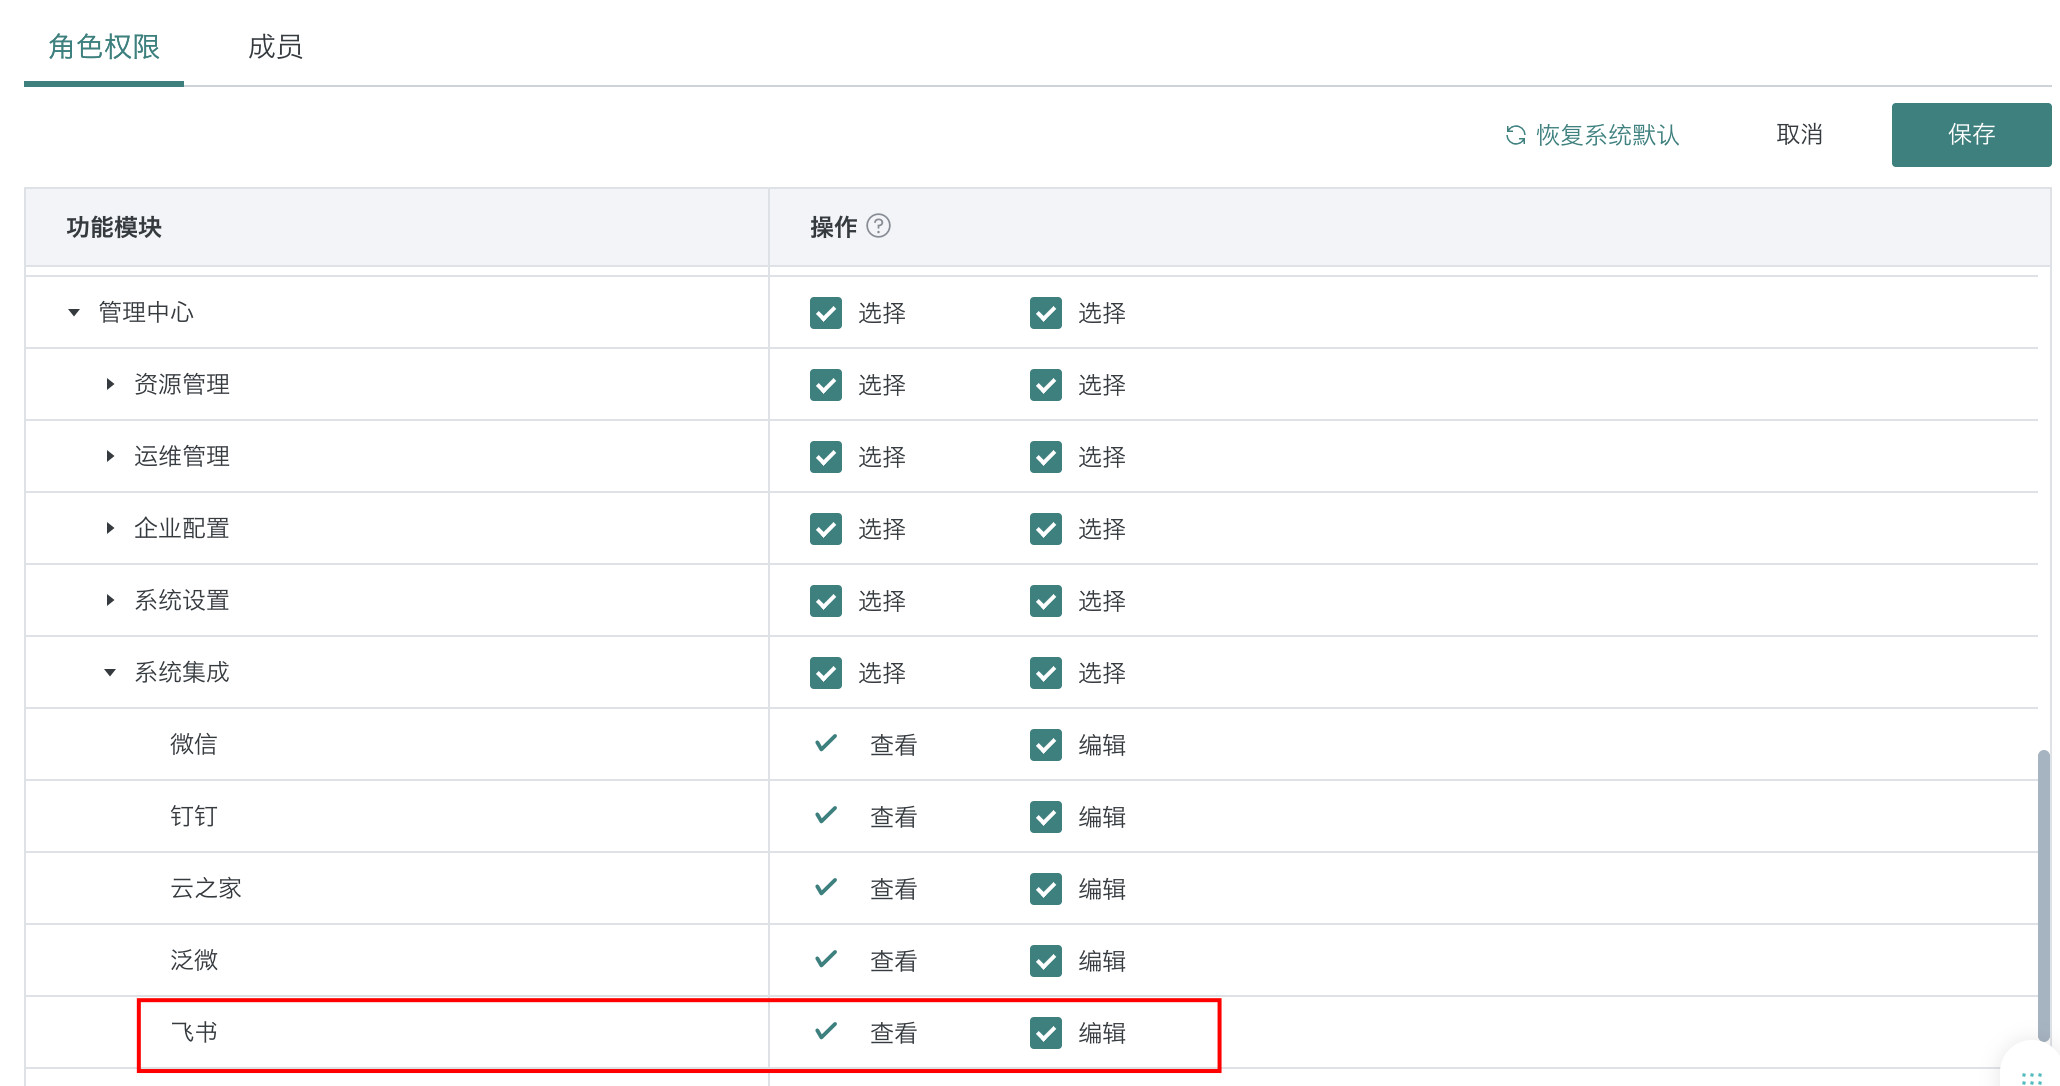Click the 取消 button
The width and height of the screenshot is (2060, 1086).
click(x=1798, y=135)
